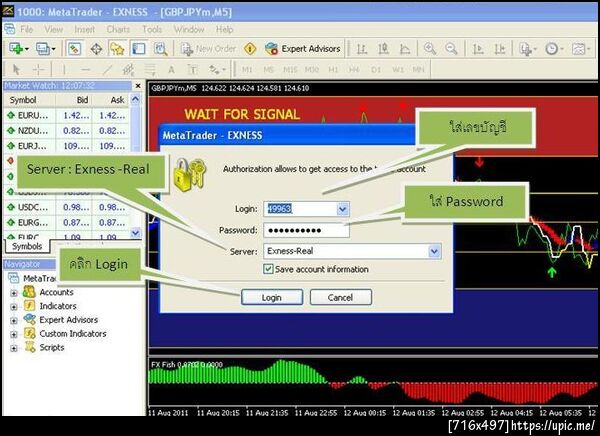Click the Zoom Out magnifier icon
The image size is (600, 436).
click(x=452, y=49)
